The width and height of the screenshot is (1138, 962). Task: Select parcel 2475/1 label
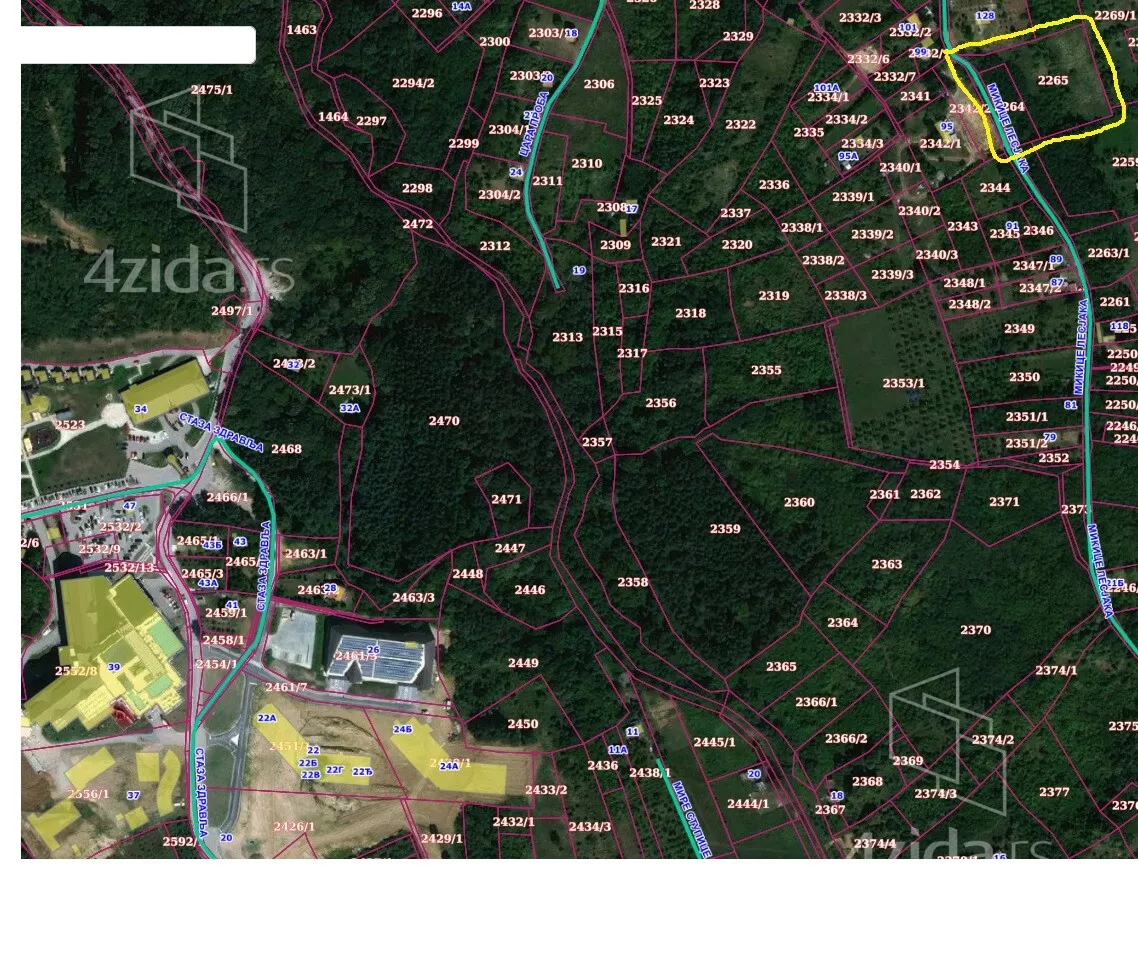pos(211,90)
